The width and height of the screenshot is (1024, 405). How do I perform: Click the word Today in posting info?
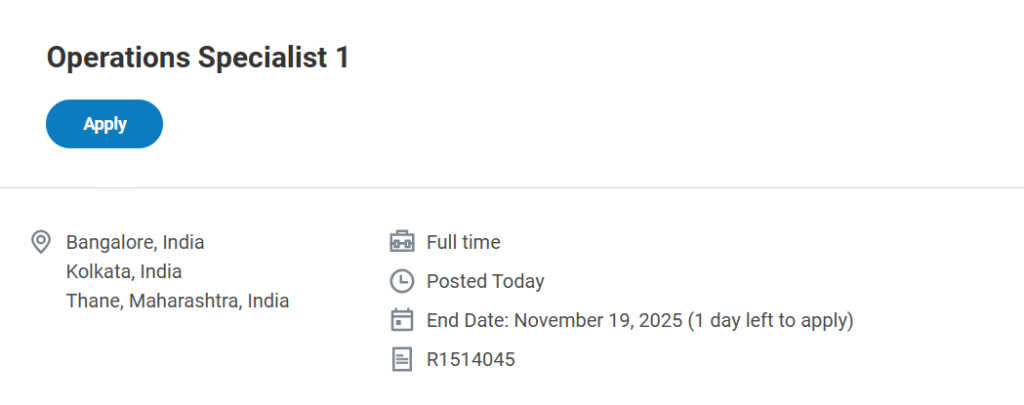click(x=518, y=281)
